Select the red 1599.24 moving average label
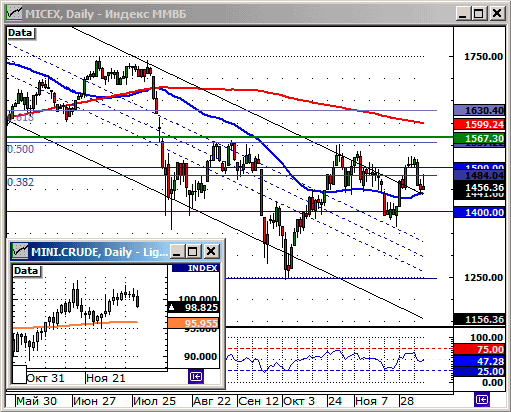The height and width of the screenshot is (412, 511). (479, 125)
